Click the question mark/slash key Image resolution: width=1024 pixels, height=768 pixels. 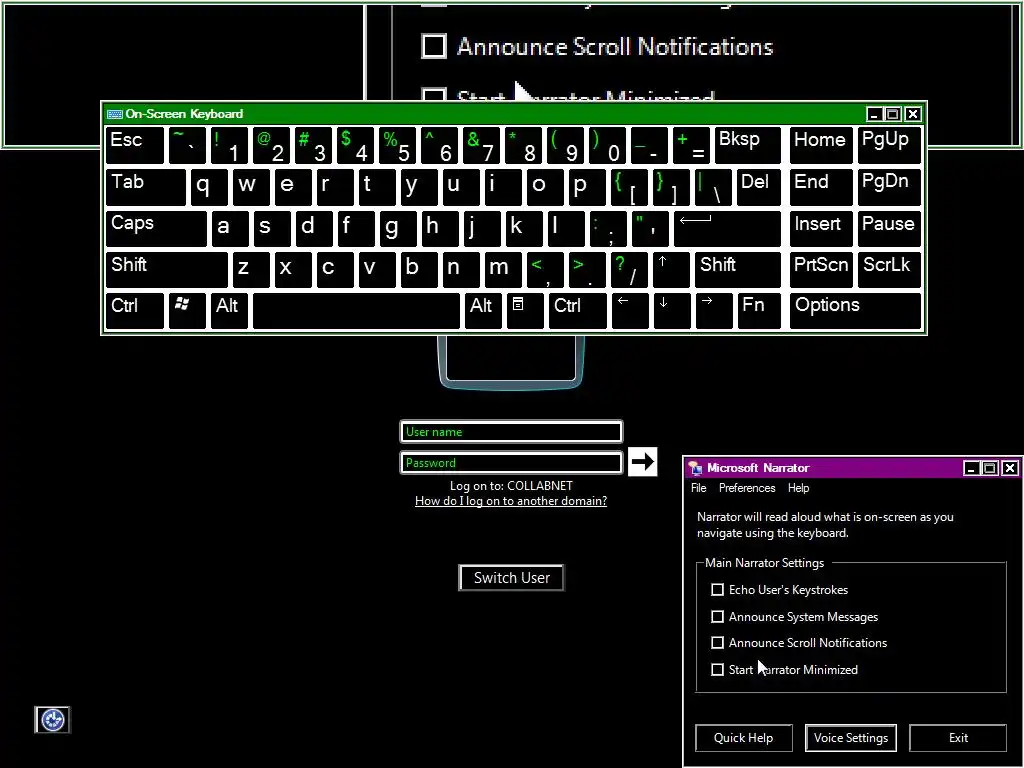(x=629, y=269)
